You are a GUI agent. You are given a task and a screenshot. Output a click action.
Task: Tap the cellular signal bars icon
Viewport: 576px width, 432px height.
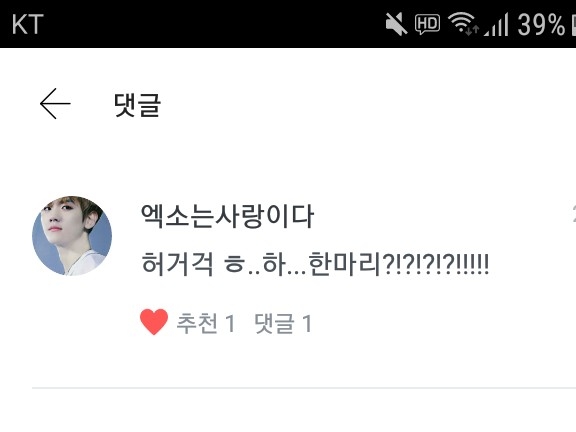(496, 24)
